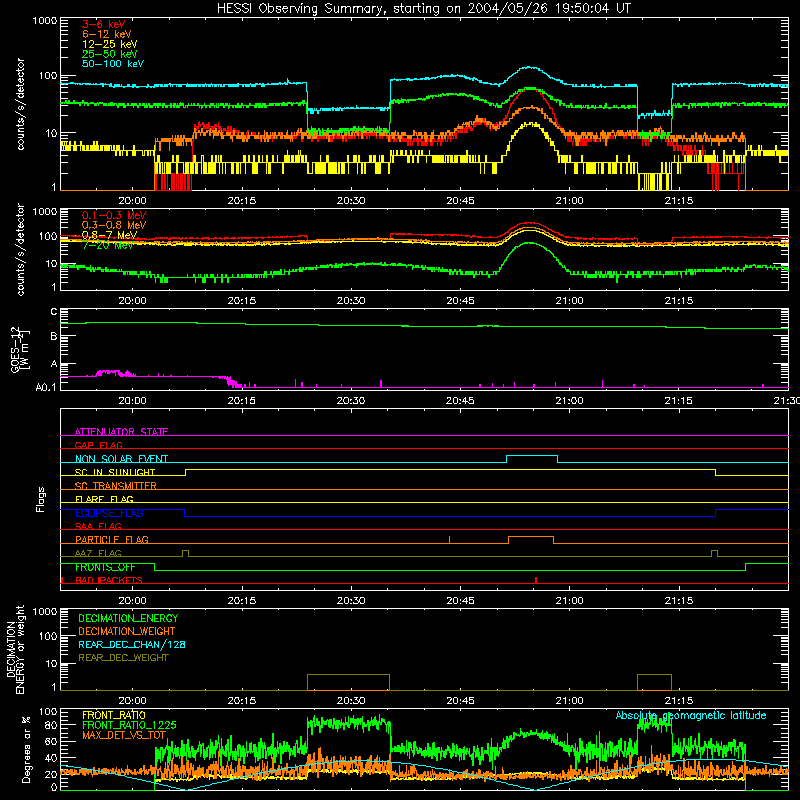The height and width of the screenshot is (800, 800).
Task: Choose the 25-50 keV legend label
Action: click(110, 54)
